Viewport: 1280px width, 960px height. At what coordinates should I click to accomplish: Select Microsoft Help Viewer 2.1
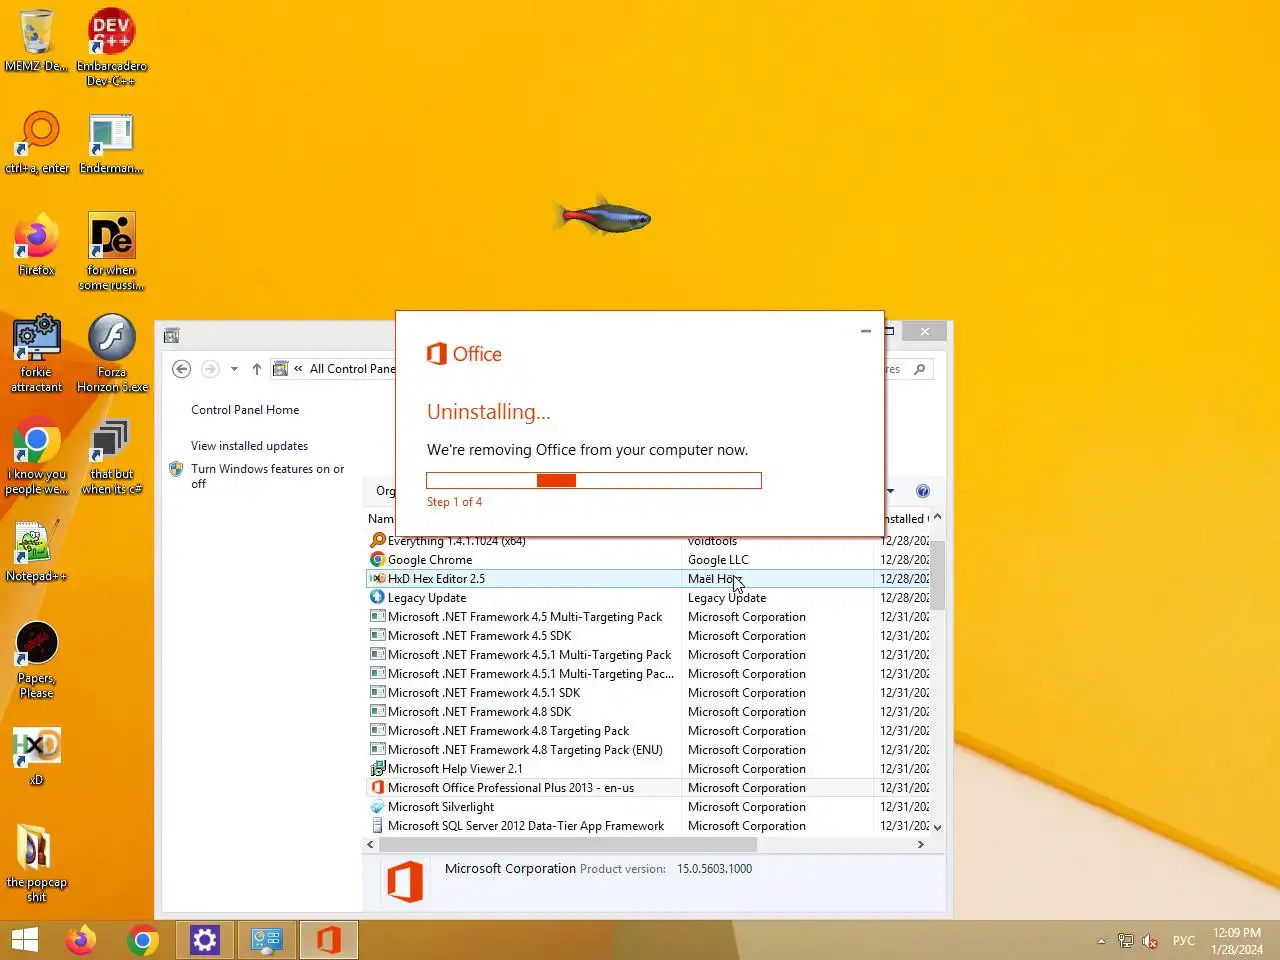tap(648, 769)
